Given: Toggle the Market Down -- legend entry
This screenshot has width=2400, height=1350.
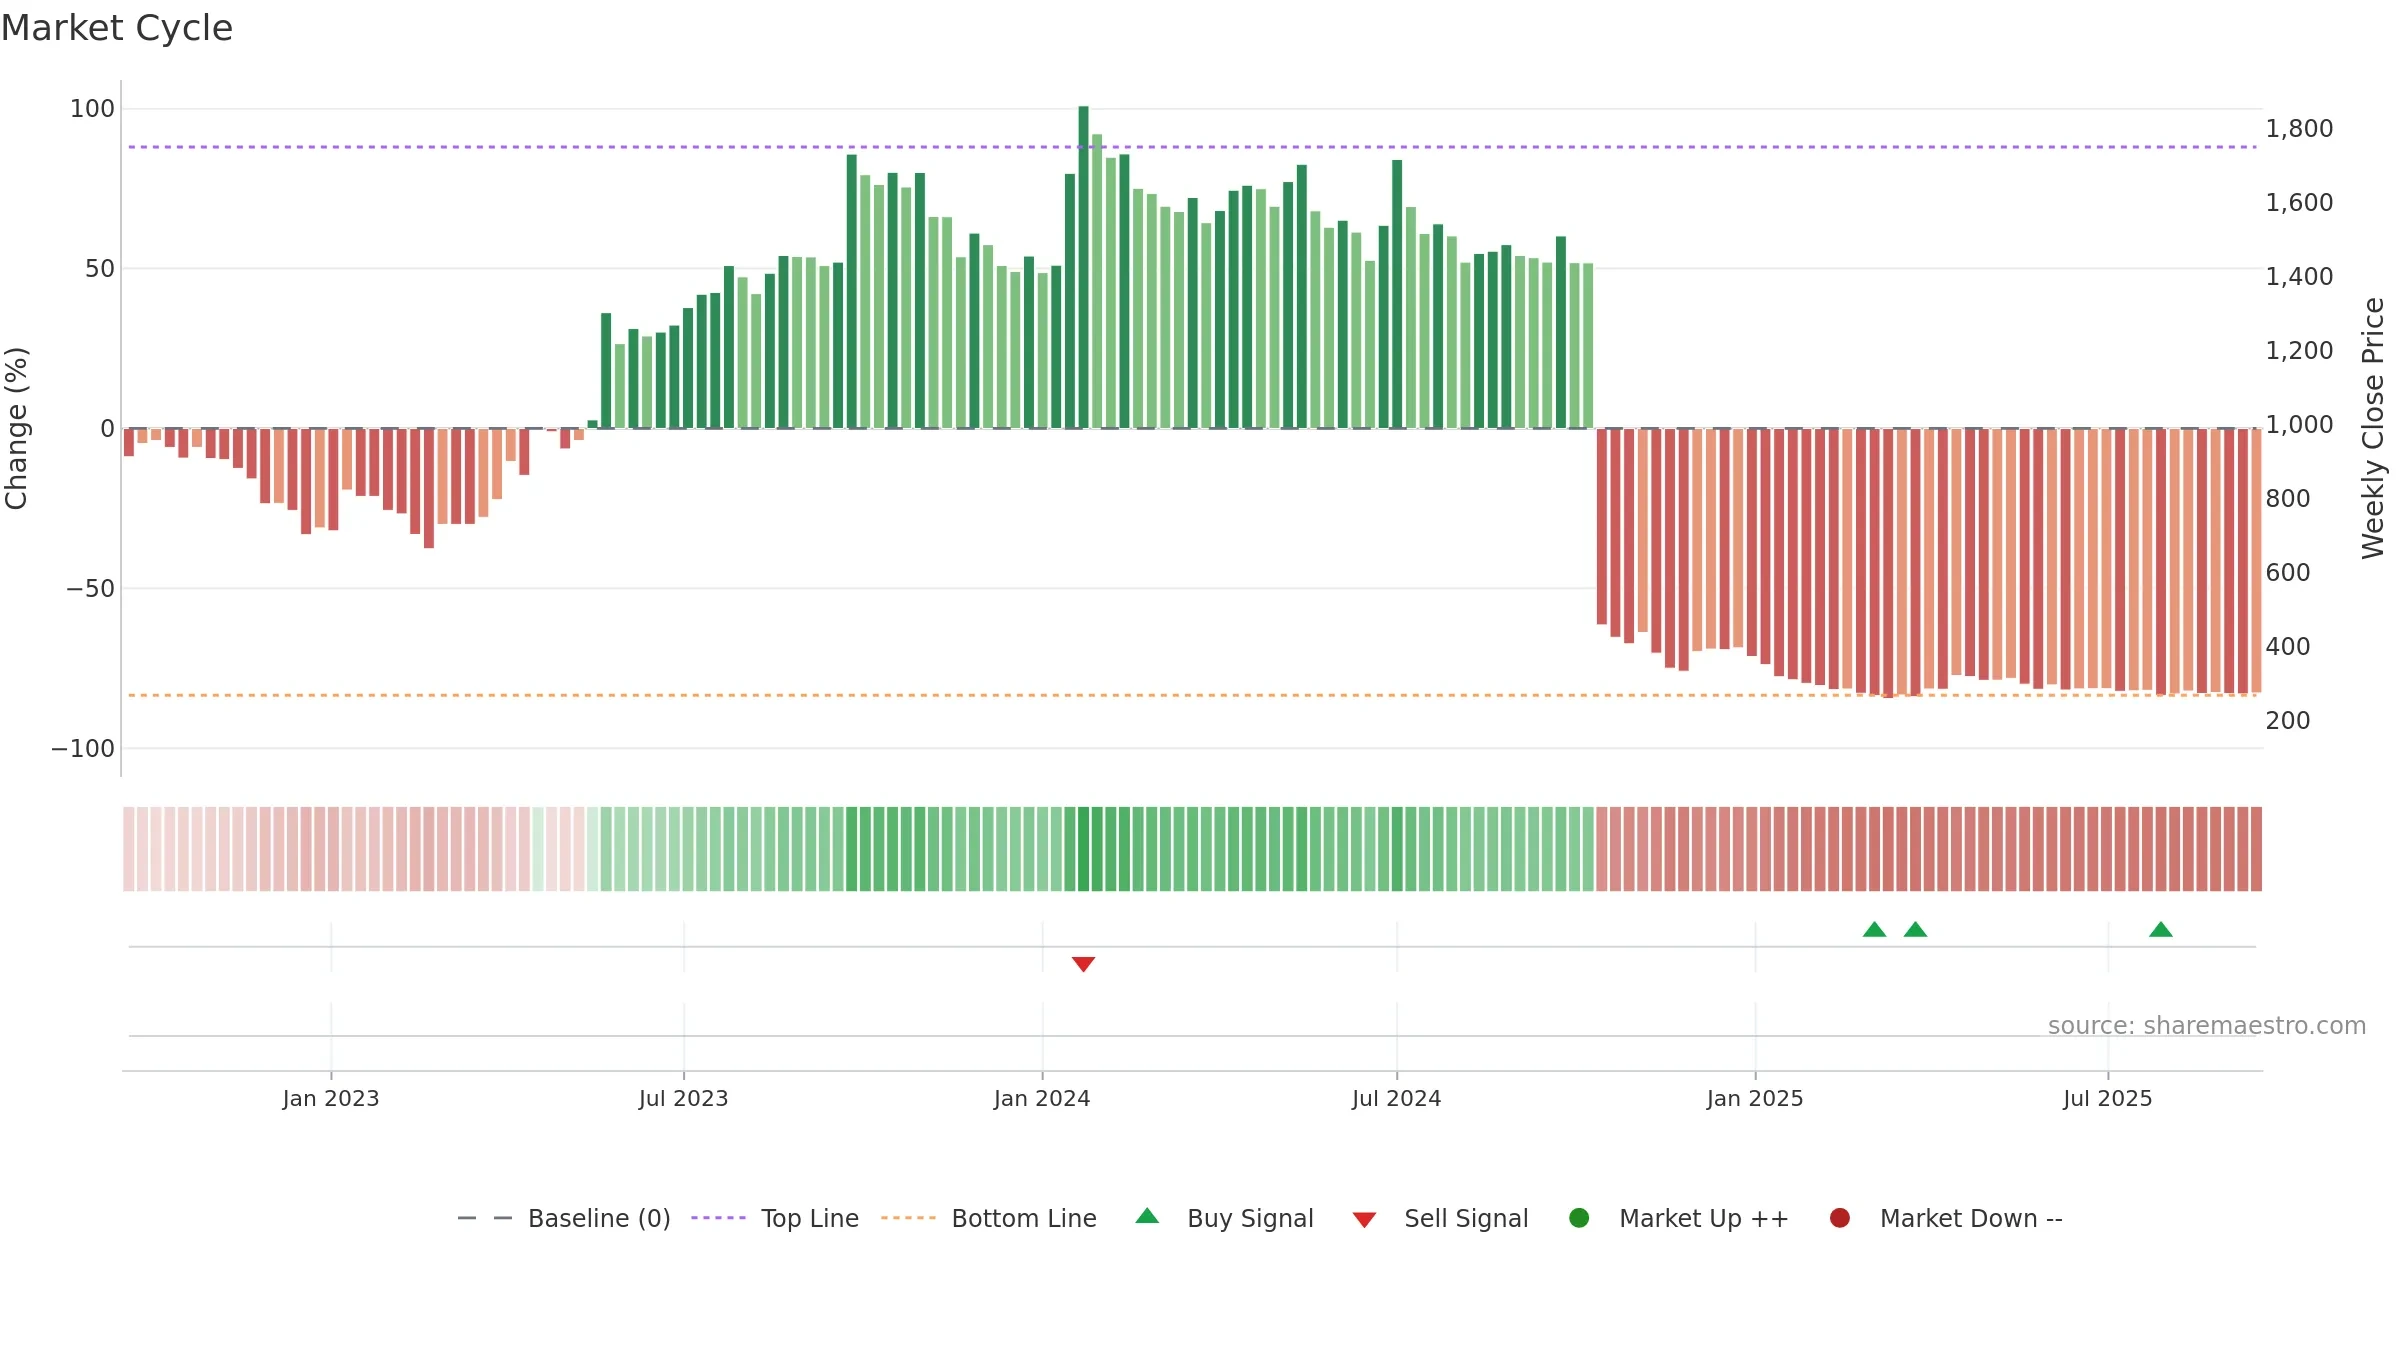Looking at the screenshot, I should pos(1945,1218).
